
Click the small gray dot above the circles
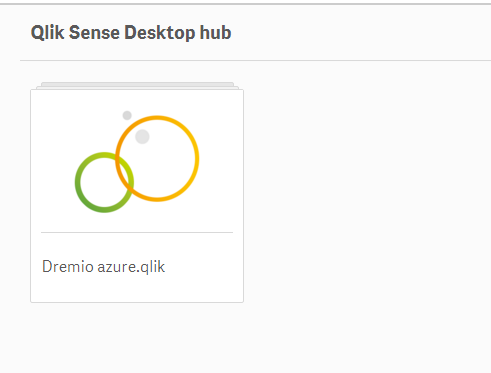click(127, 115)
